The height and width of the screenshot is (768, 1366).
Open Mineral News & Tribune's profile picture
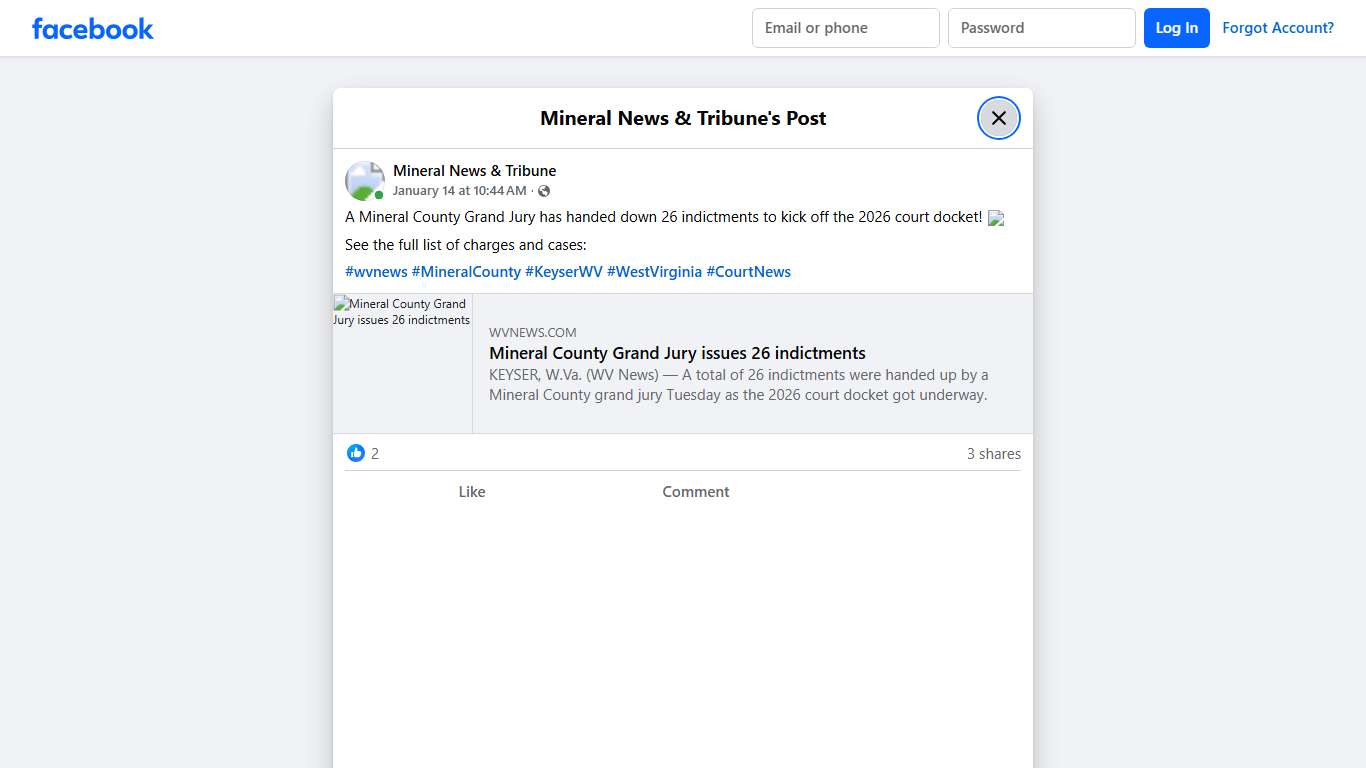pos(364,180)
